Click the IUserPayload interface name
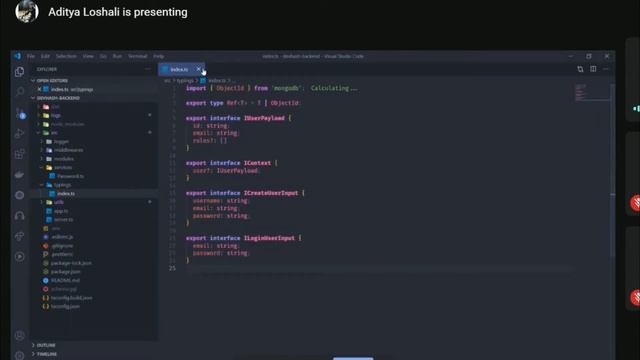Viewport: 640px width, 360px height. click(264, 118)
